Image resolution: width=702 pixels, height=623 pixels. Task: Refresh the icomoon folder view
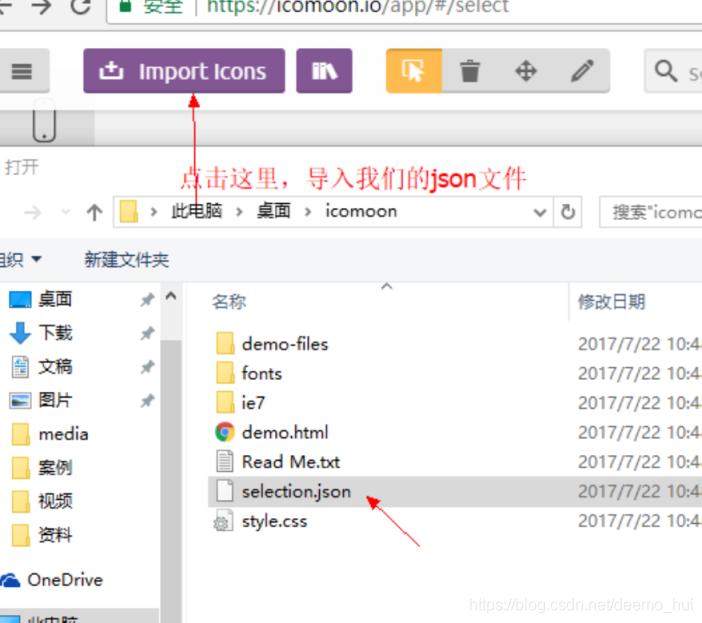coord(568,212)
